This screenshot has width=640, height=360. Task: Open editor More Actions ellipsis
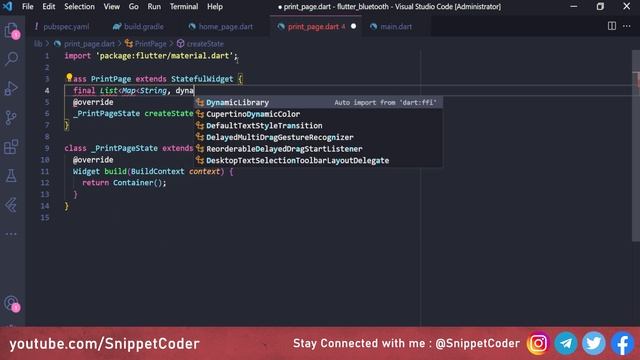point(627,26)
